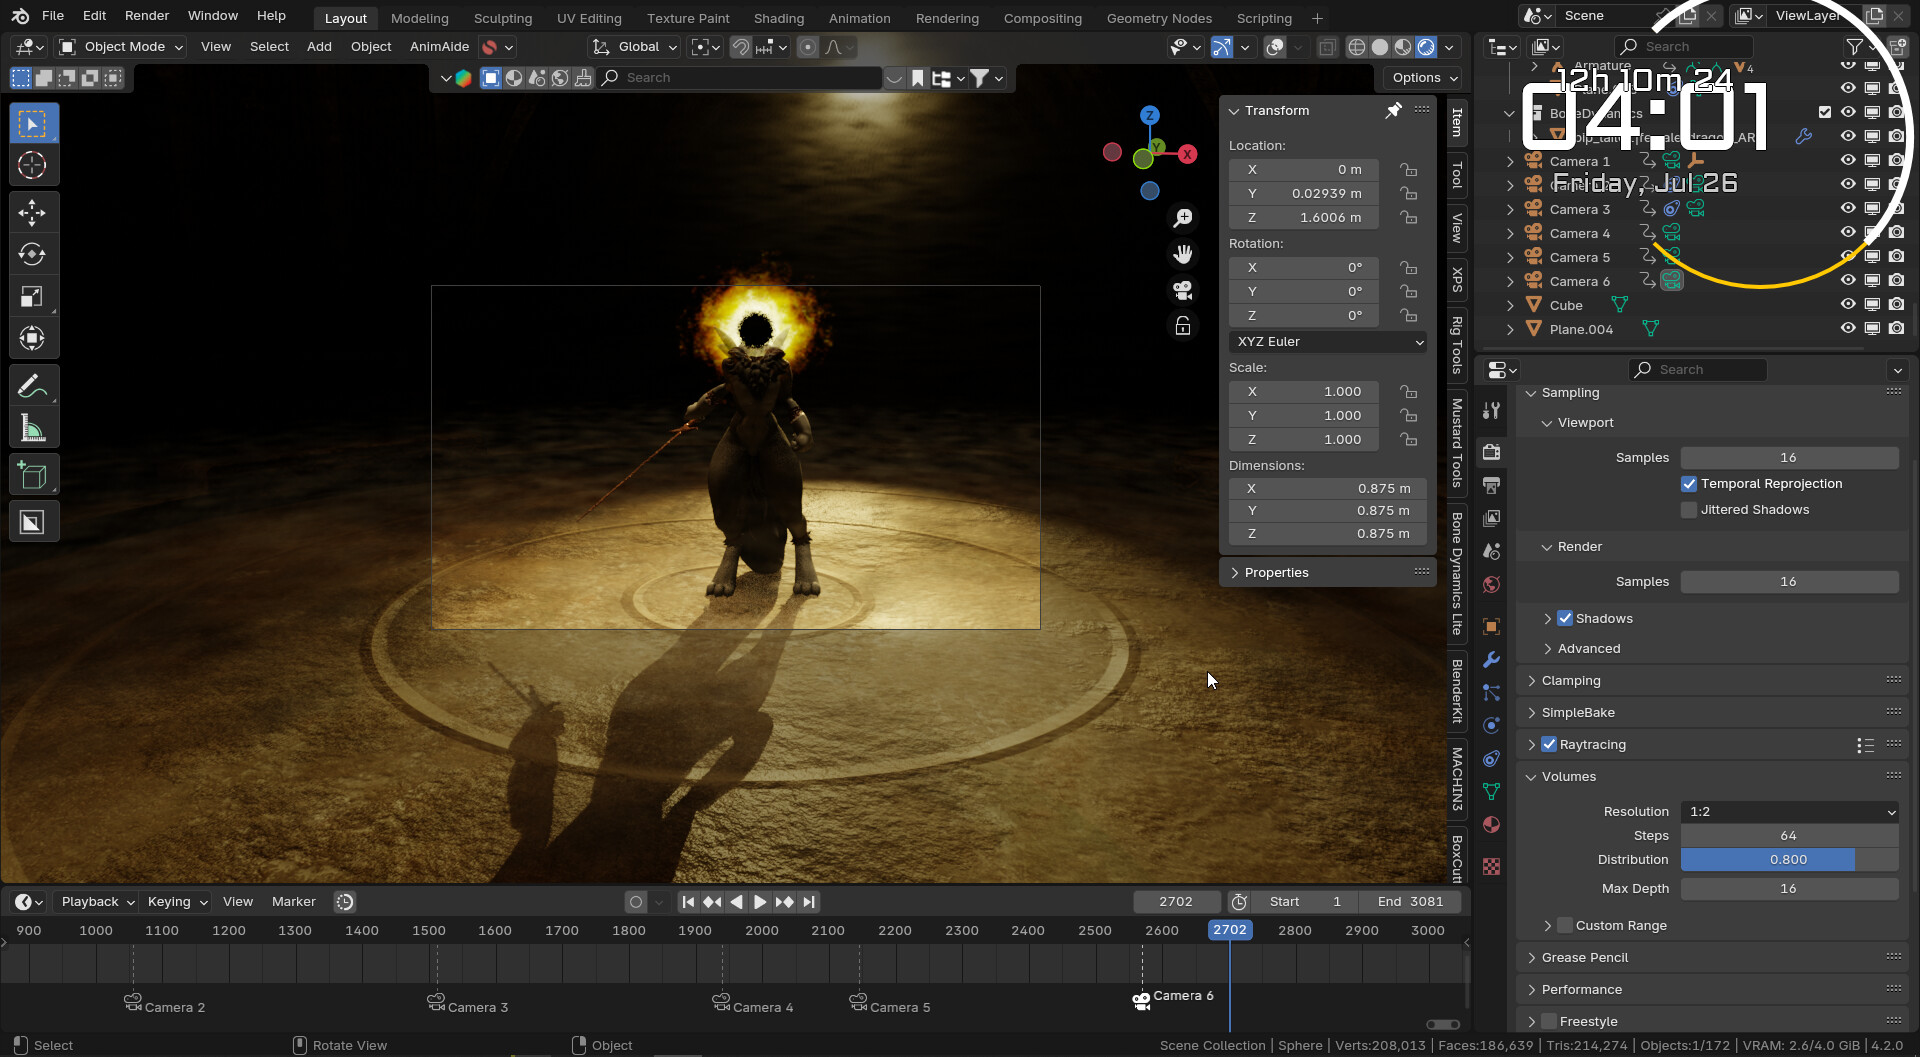Open the Keying popover in the timeline
Image resolution: width=1920 pixels, height=1057 pixels.
point(177,902)
